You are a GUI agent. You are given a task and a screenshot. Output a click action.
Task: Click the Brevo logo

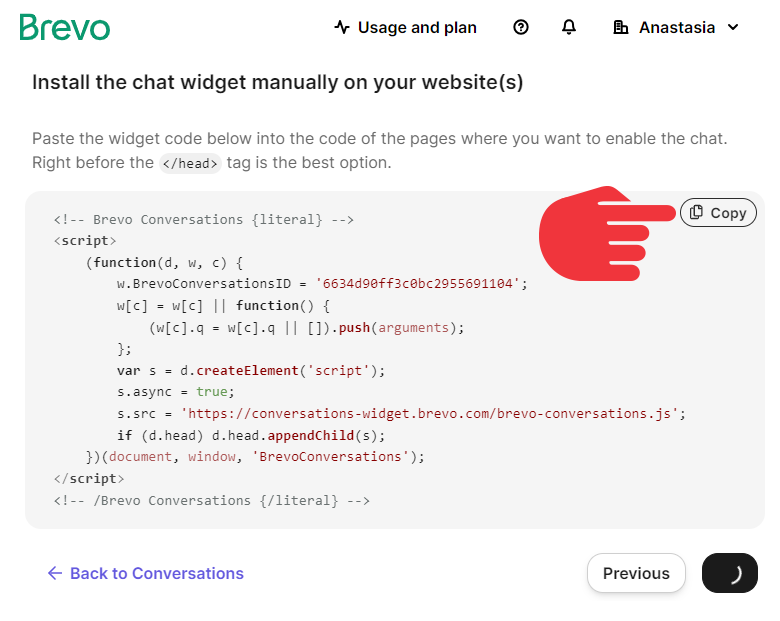[x=65, y=27]
